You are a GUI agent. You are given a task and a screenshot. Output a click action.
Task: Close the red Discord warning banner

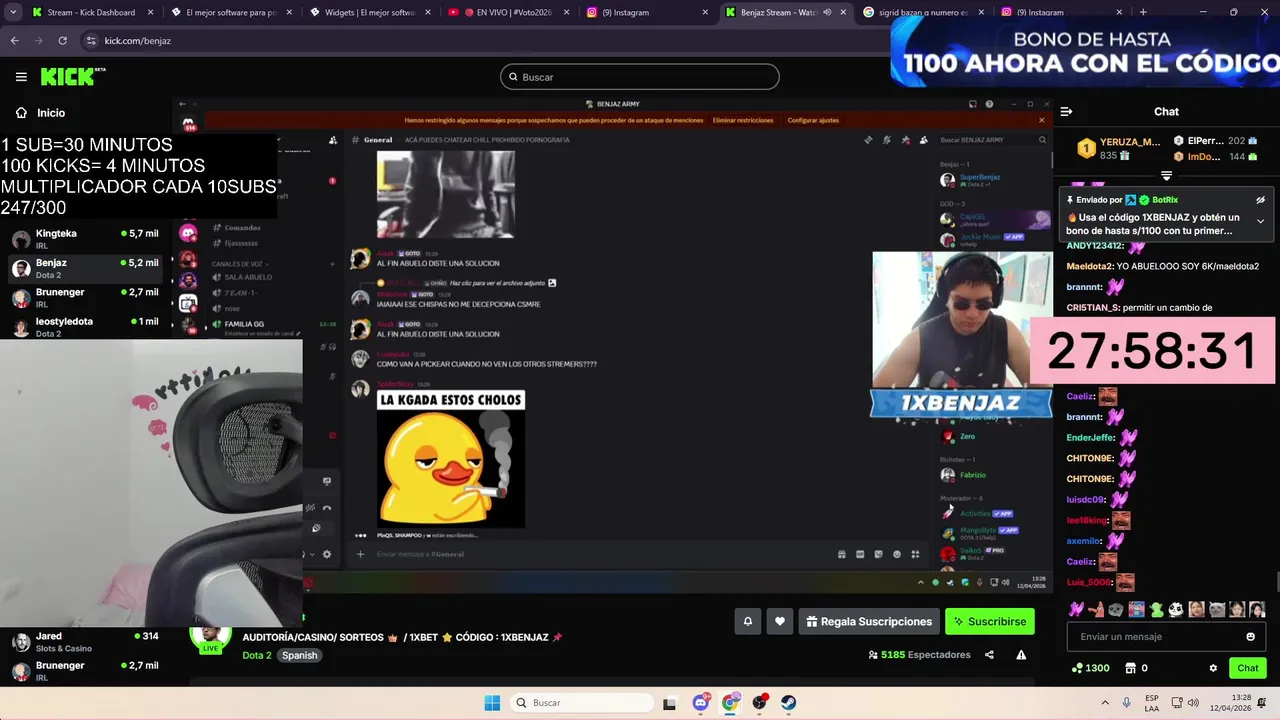1041,120
